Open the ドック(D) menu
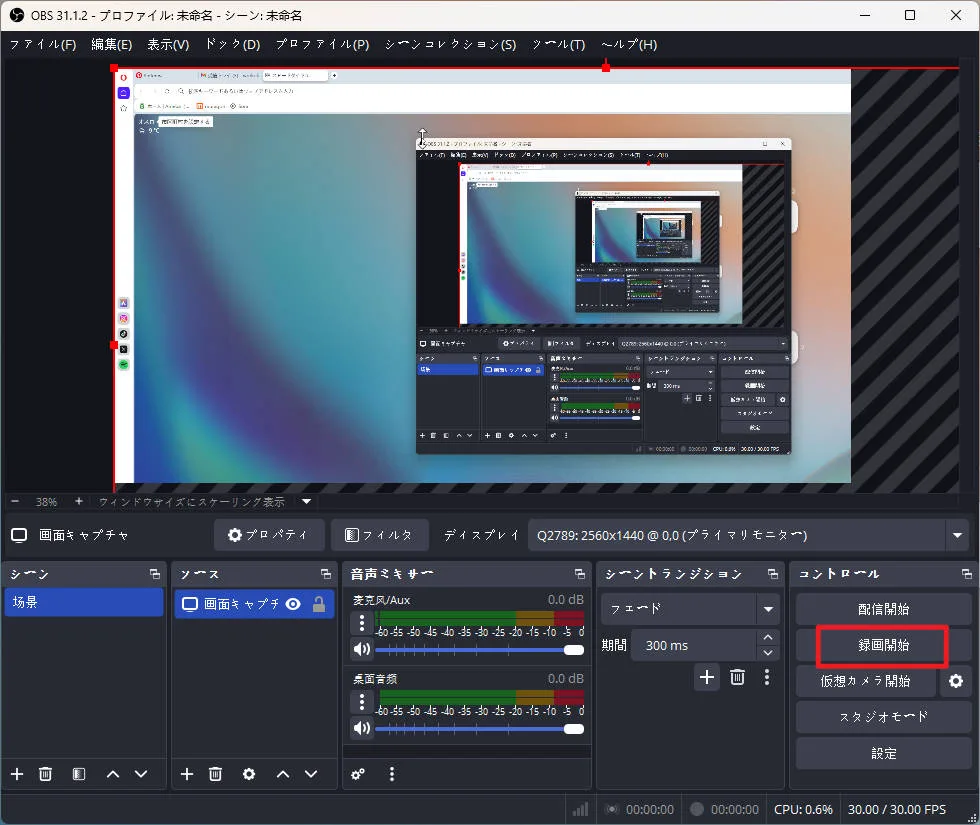Screen dimensions: 980x825 232,44
